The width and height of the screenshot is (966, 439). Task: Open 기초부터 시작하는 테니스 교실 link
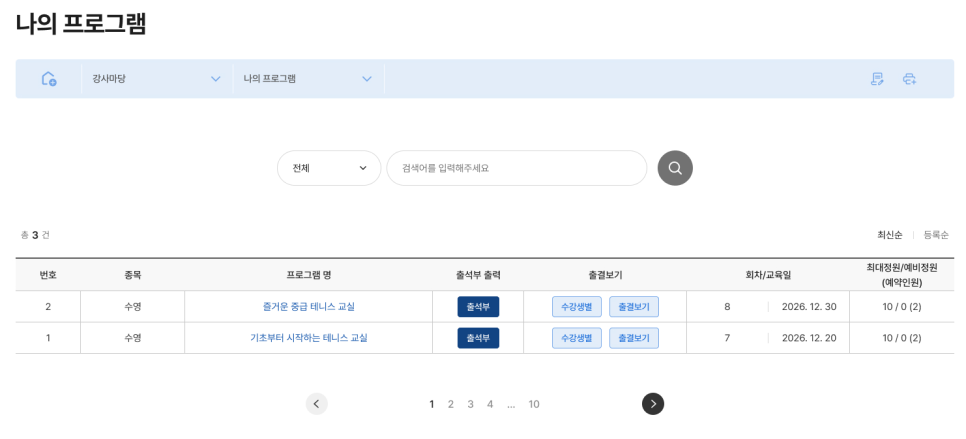pos(309,338)
